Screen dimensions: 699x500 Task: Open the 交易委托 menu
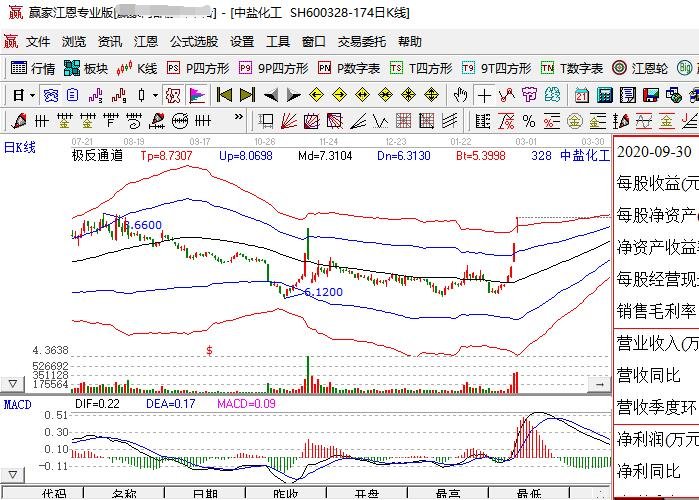pos(362,41)
